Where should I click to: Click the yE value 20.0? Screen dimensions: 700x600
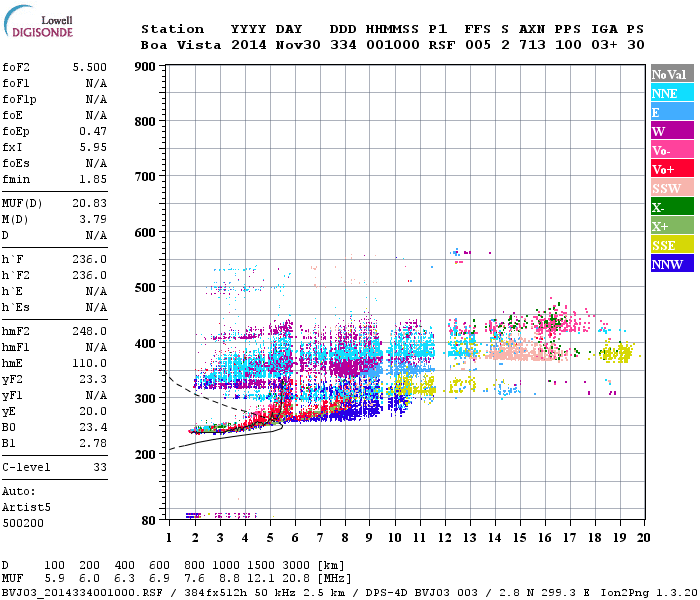(93, 412)
